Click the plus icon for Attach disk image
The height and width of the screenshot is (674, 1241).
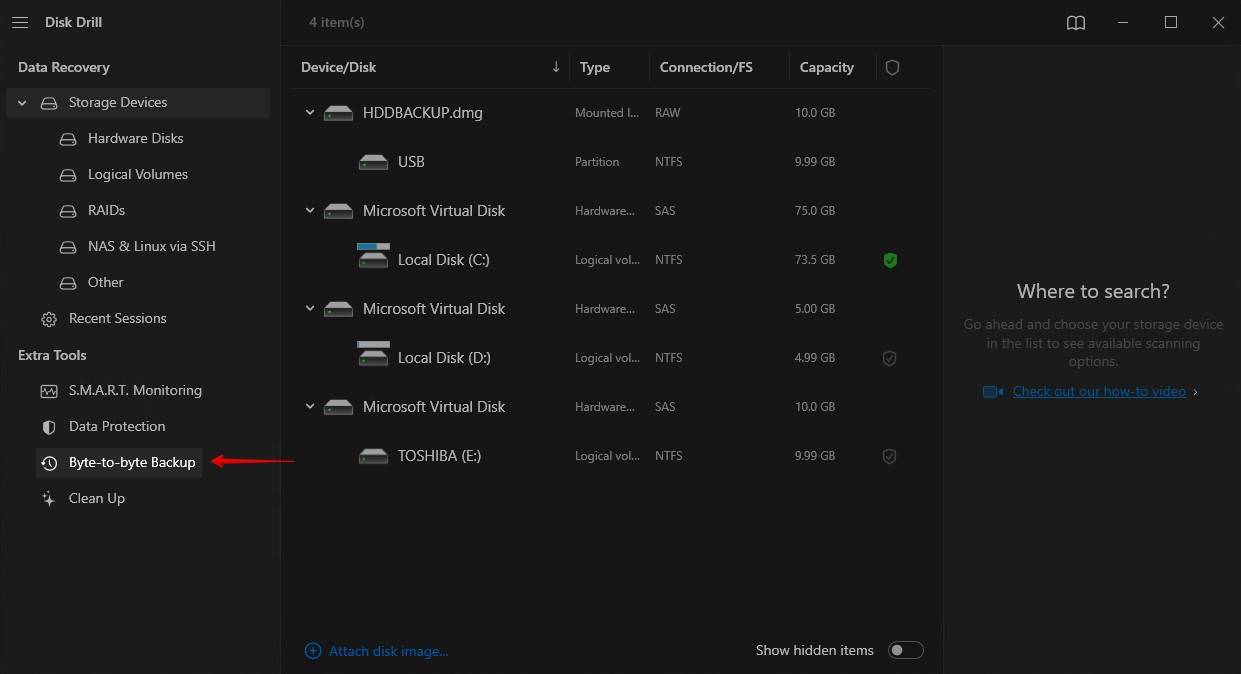coord(313,651)
